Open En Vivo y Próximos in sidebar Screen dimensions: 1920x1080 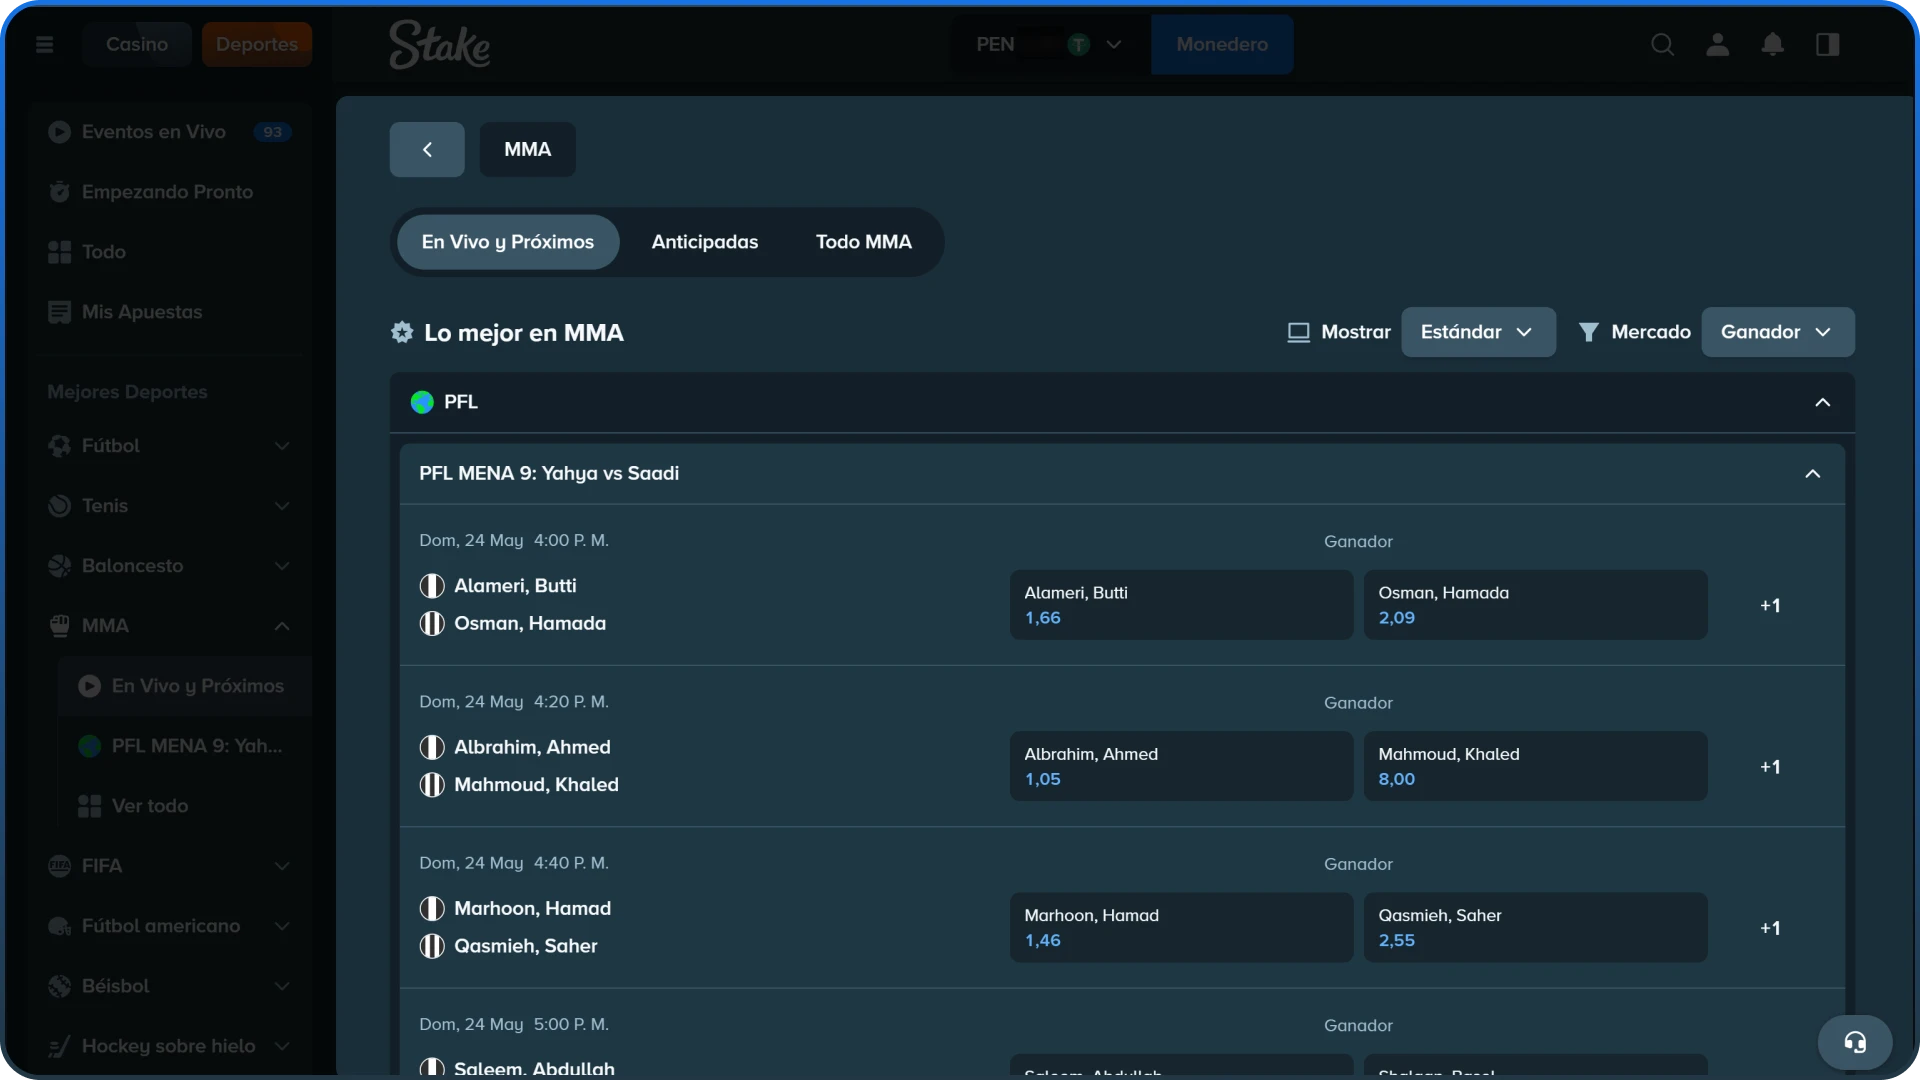pos(185,686)
